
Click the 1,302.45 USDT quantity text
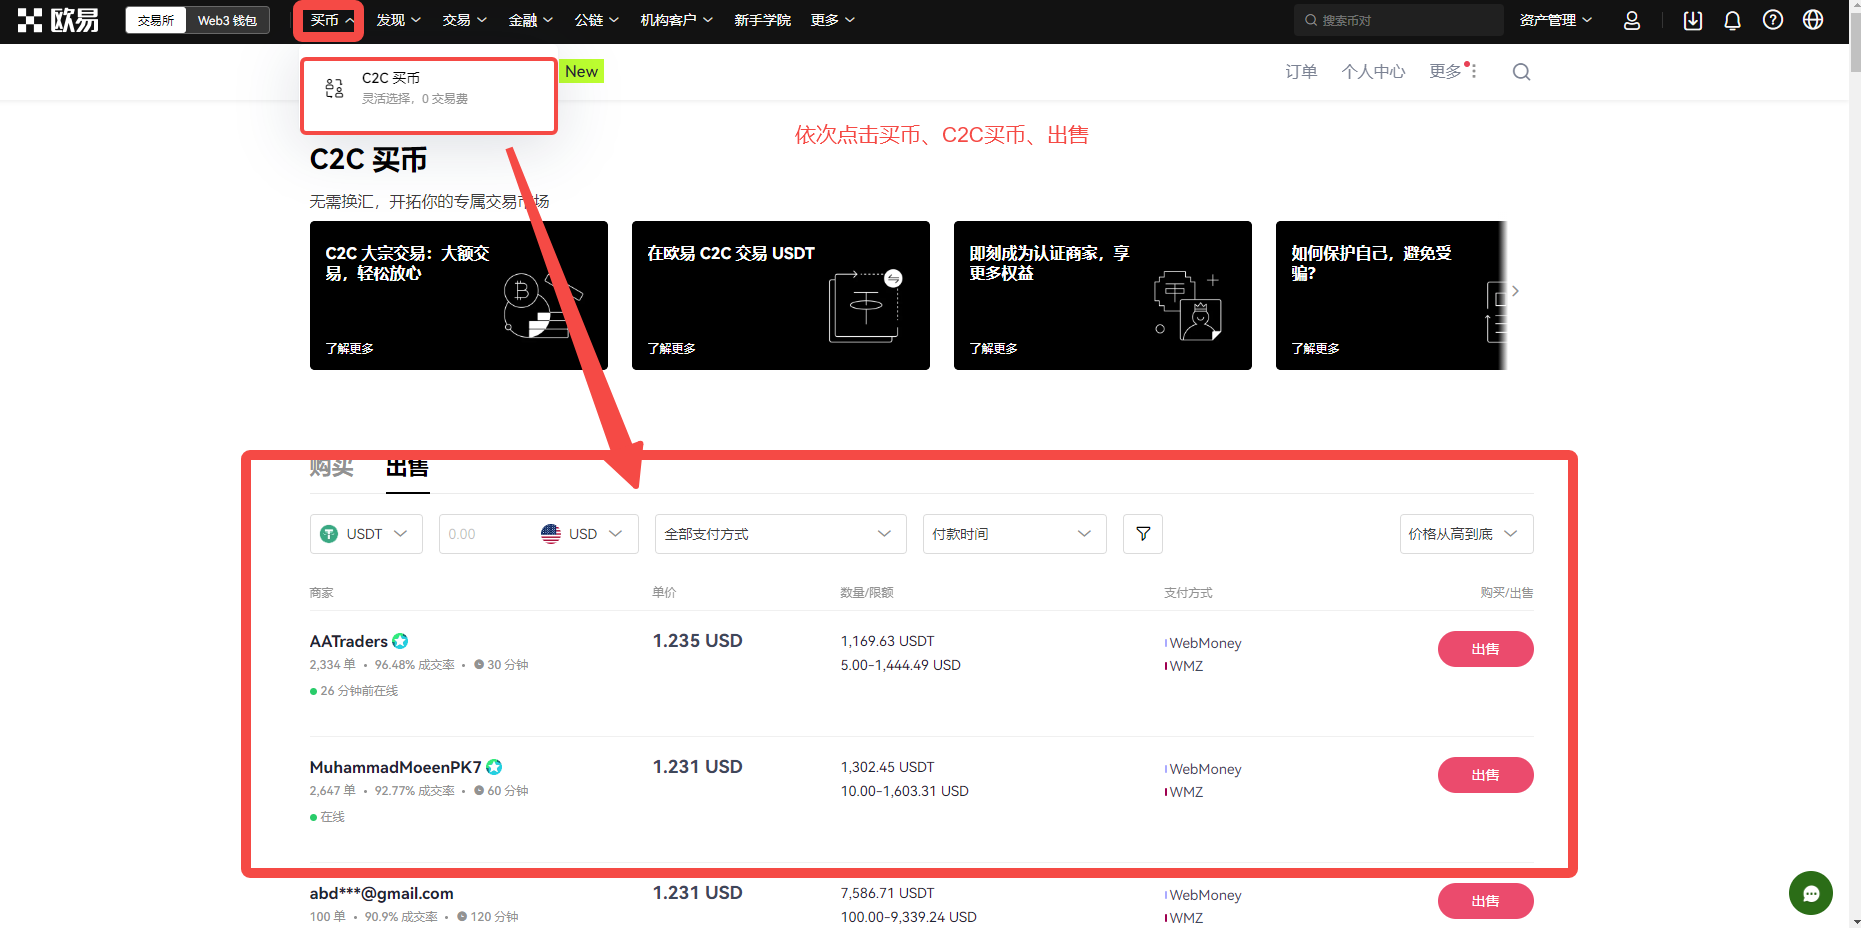tap(887, 767)
